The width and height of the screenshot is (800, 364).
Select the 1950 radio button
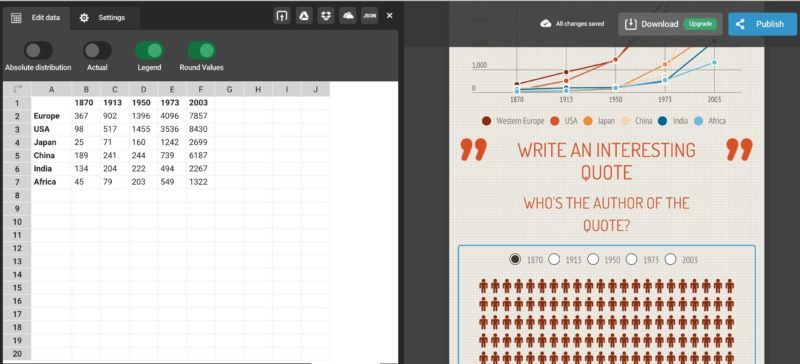pyautogui.click(x=593, y=259)
